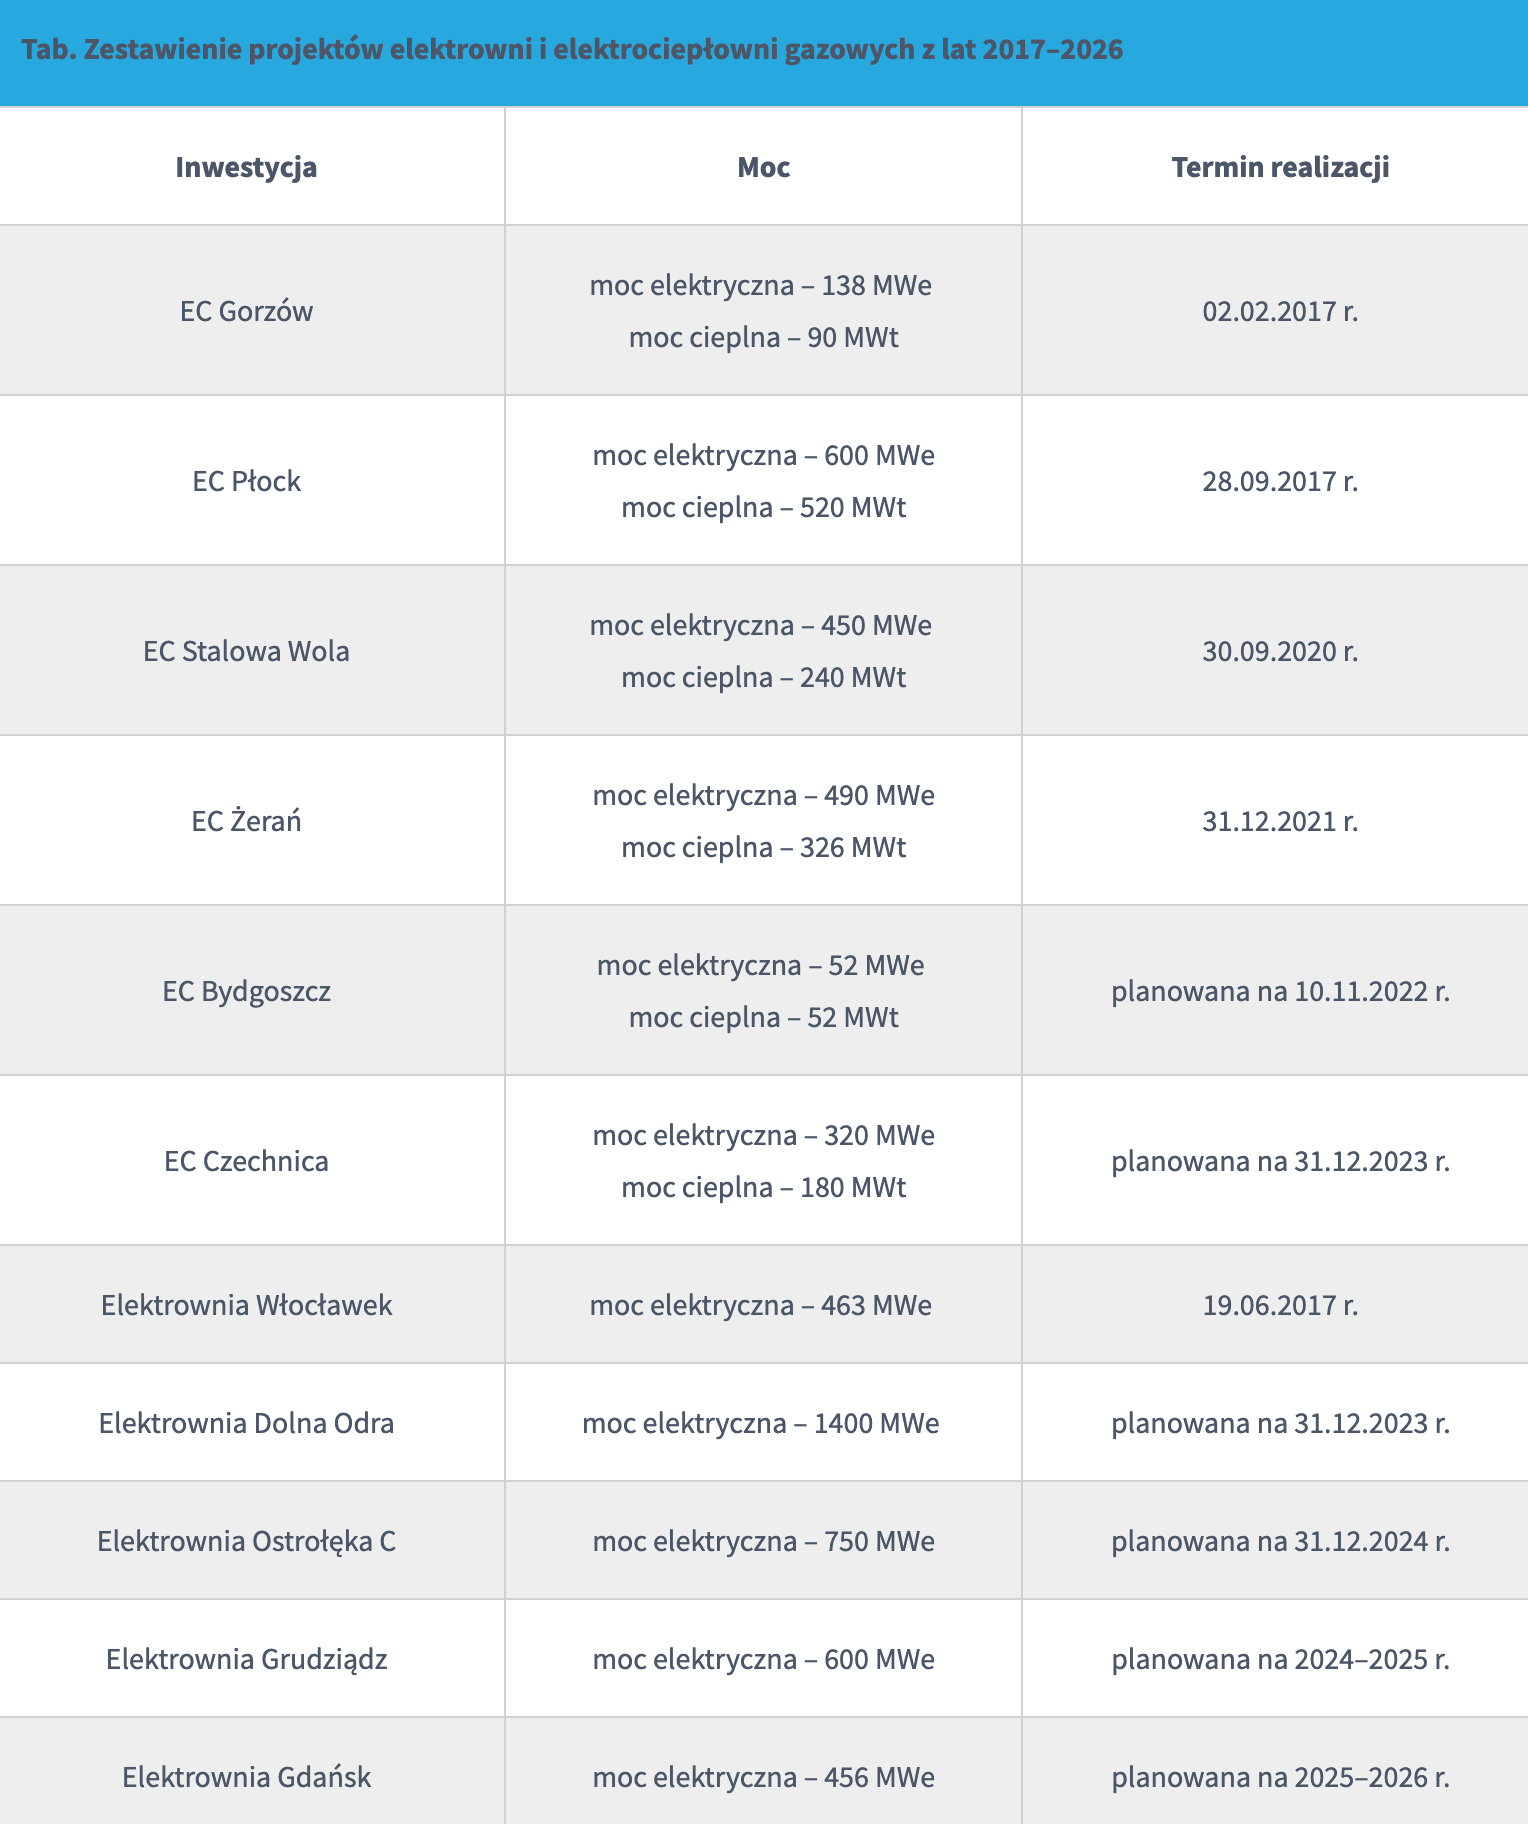Viewport: 1528px width, 1824px height.
Task: Select the EC Gorzów cell
Action: 246,311
